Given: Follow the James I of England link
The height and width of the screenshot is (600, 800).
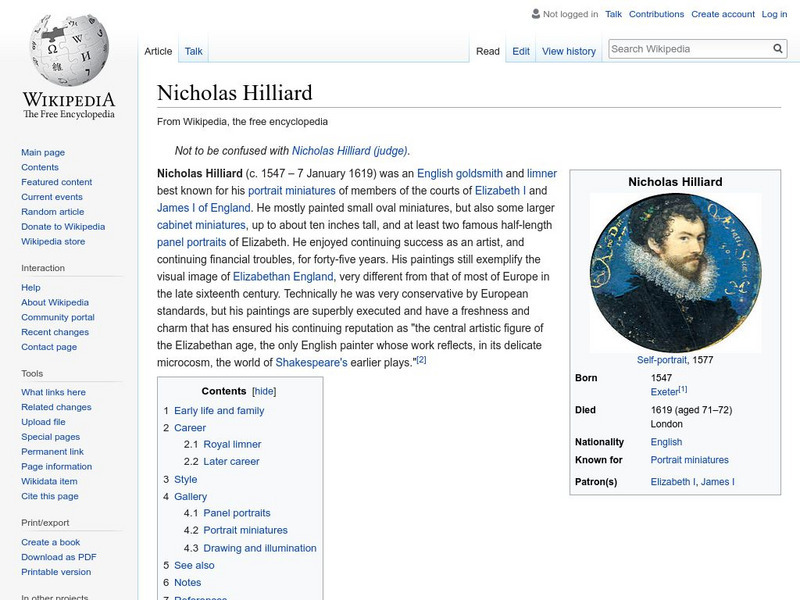Looking at the screenshot, I should tap(204, 208).
